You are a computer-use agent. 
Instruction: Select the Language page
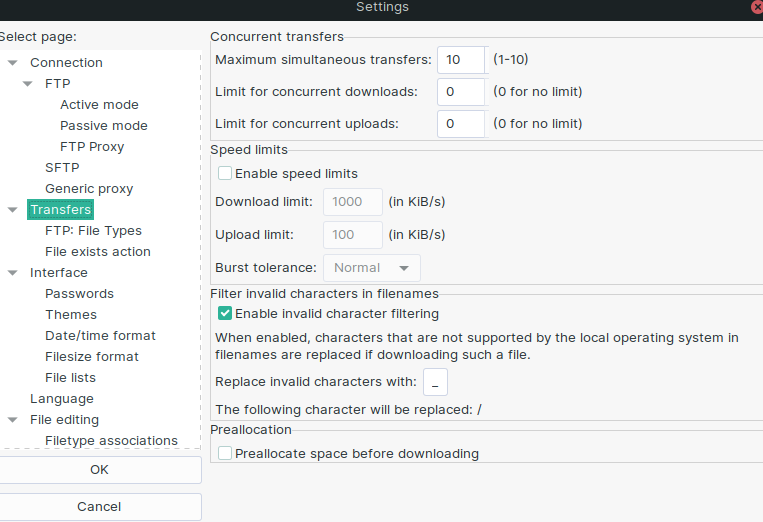[62, 399]
